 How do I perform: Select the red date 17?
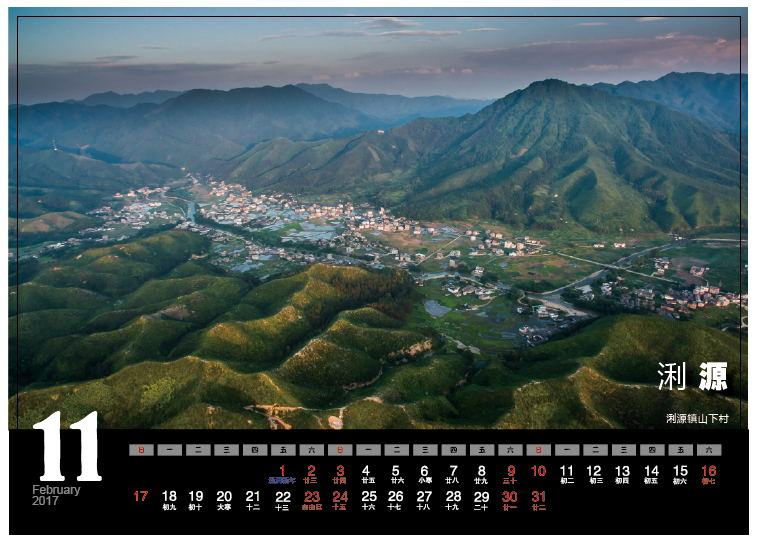coord(140,496)
